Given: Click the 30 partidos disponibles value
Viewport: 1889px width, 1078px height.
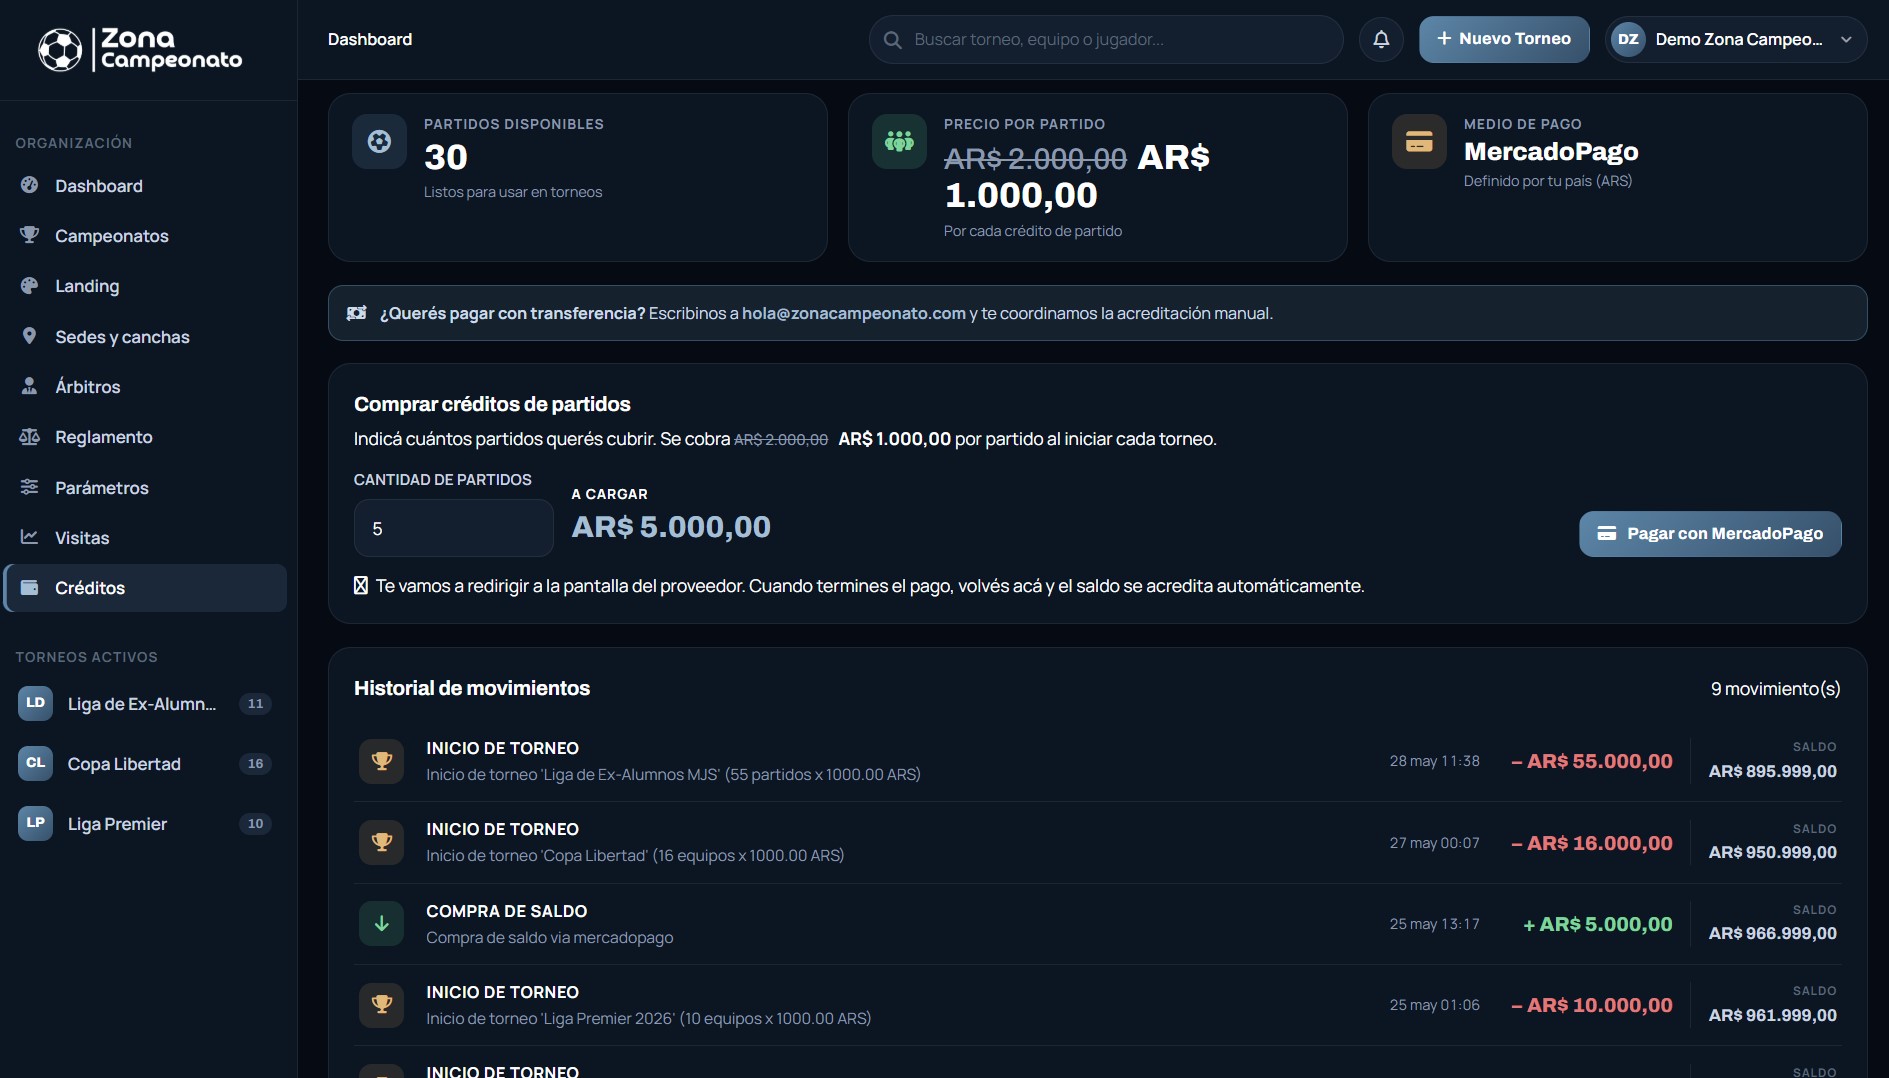Looking at the screenshot, I should pyautogui.click(x=446, y=158).
